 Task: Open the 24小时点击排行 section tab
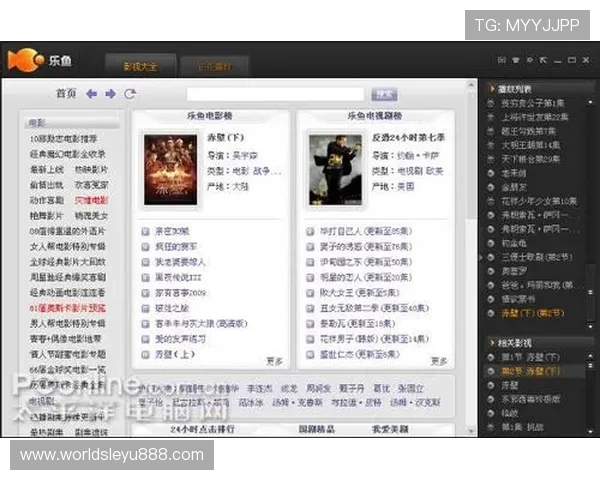(x=202, y=429)
